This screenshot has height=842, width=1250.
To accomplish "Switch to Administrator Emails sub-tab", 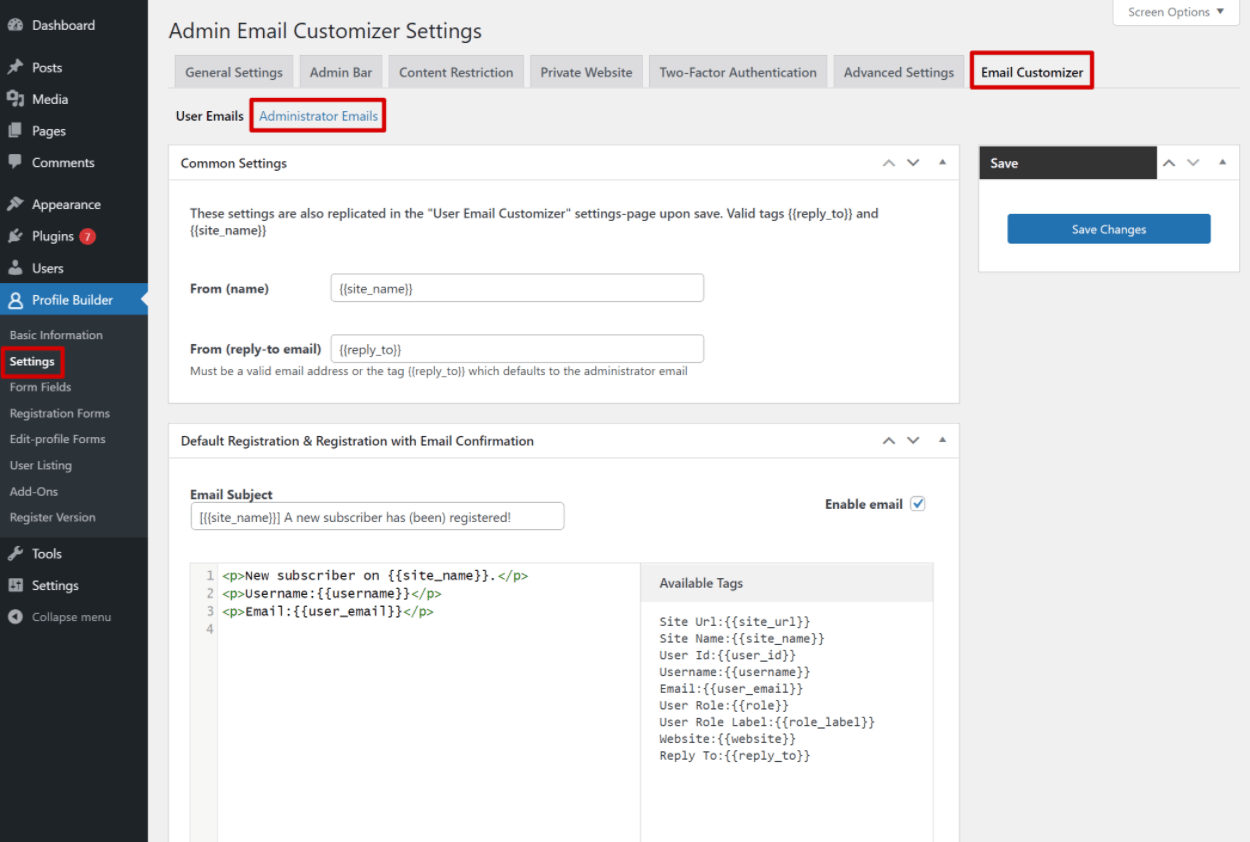I will (318, 116).
